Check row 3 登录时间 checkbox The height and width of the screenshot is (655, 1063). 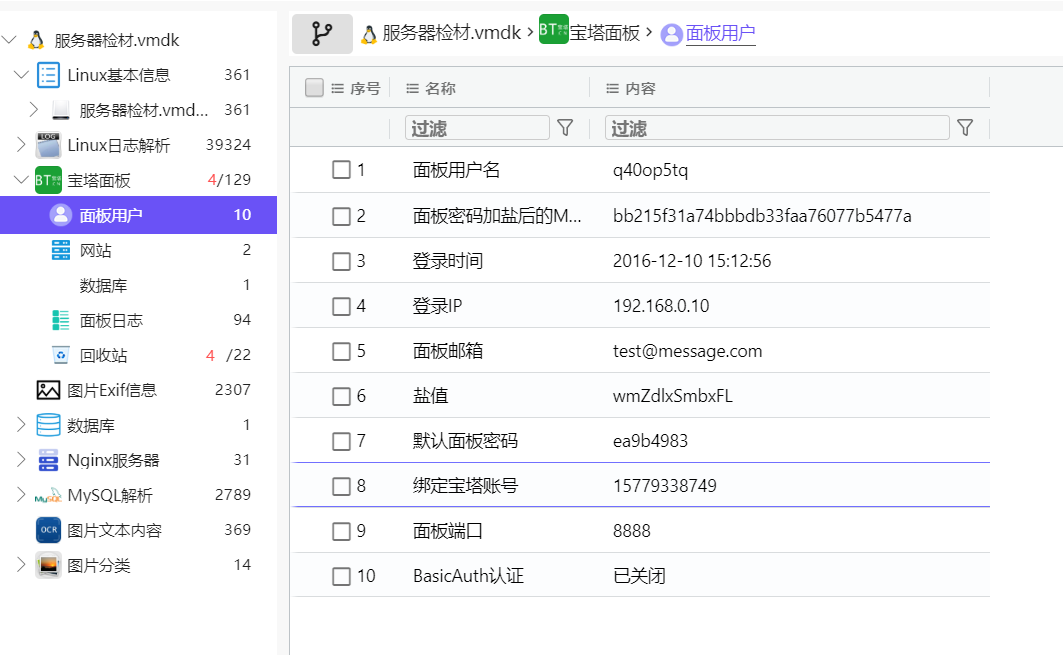[x=341, y=261]
